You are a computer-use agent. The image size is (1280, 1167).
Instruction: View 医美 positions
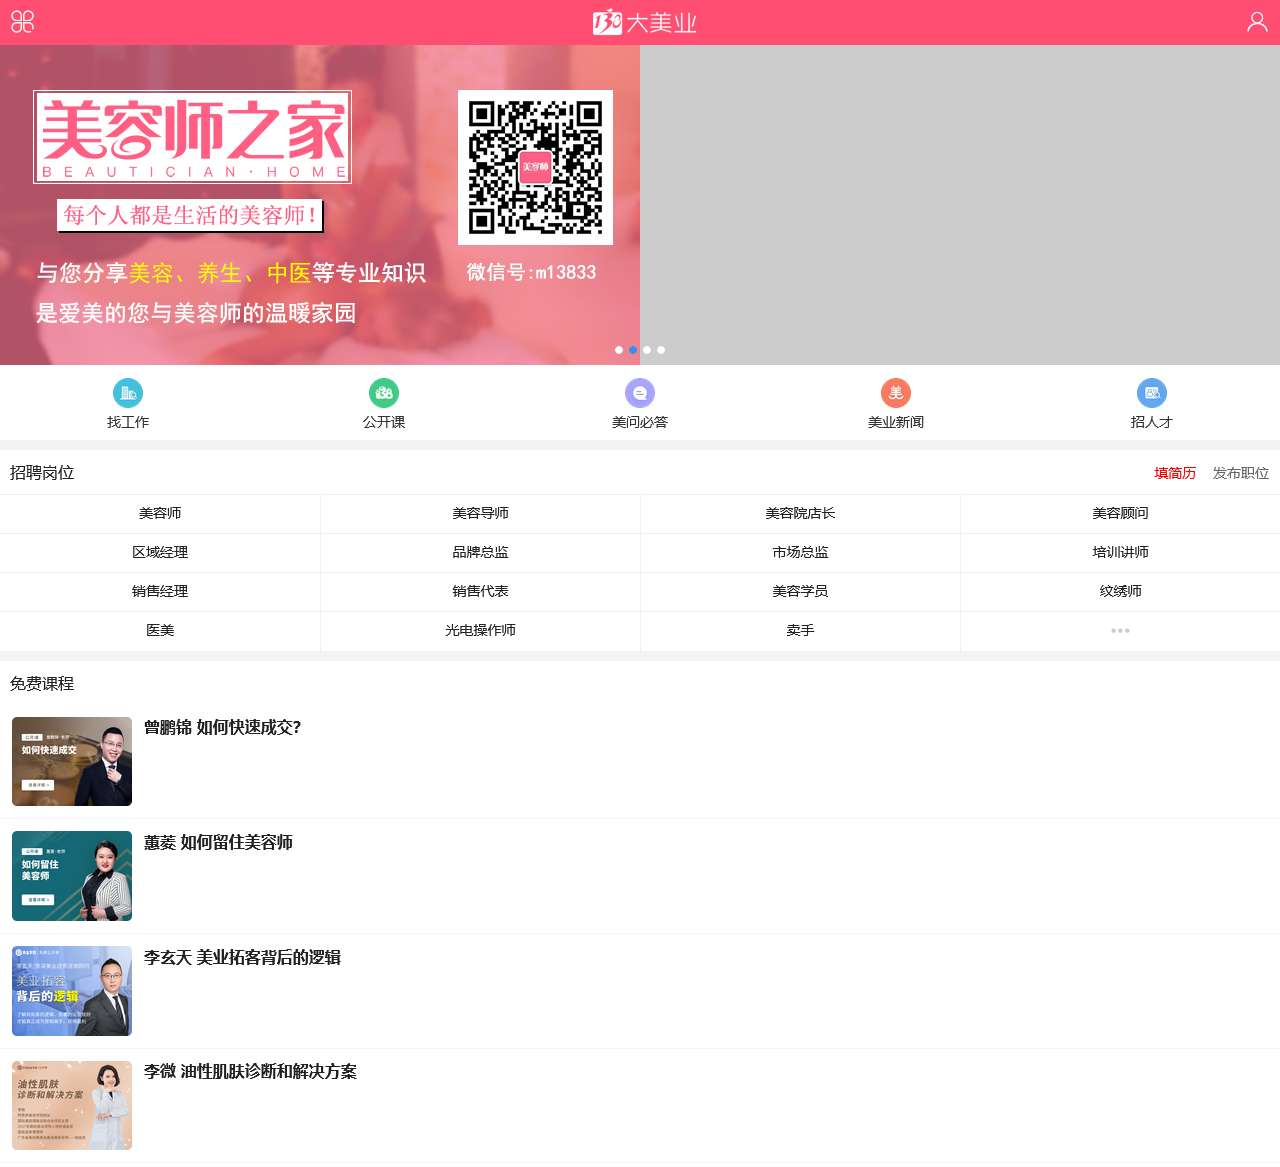click(160, 630)
